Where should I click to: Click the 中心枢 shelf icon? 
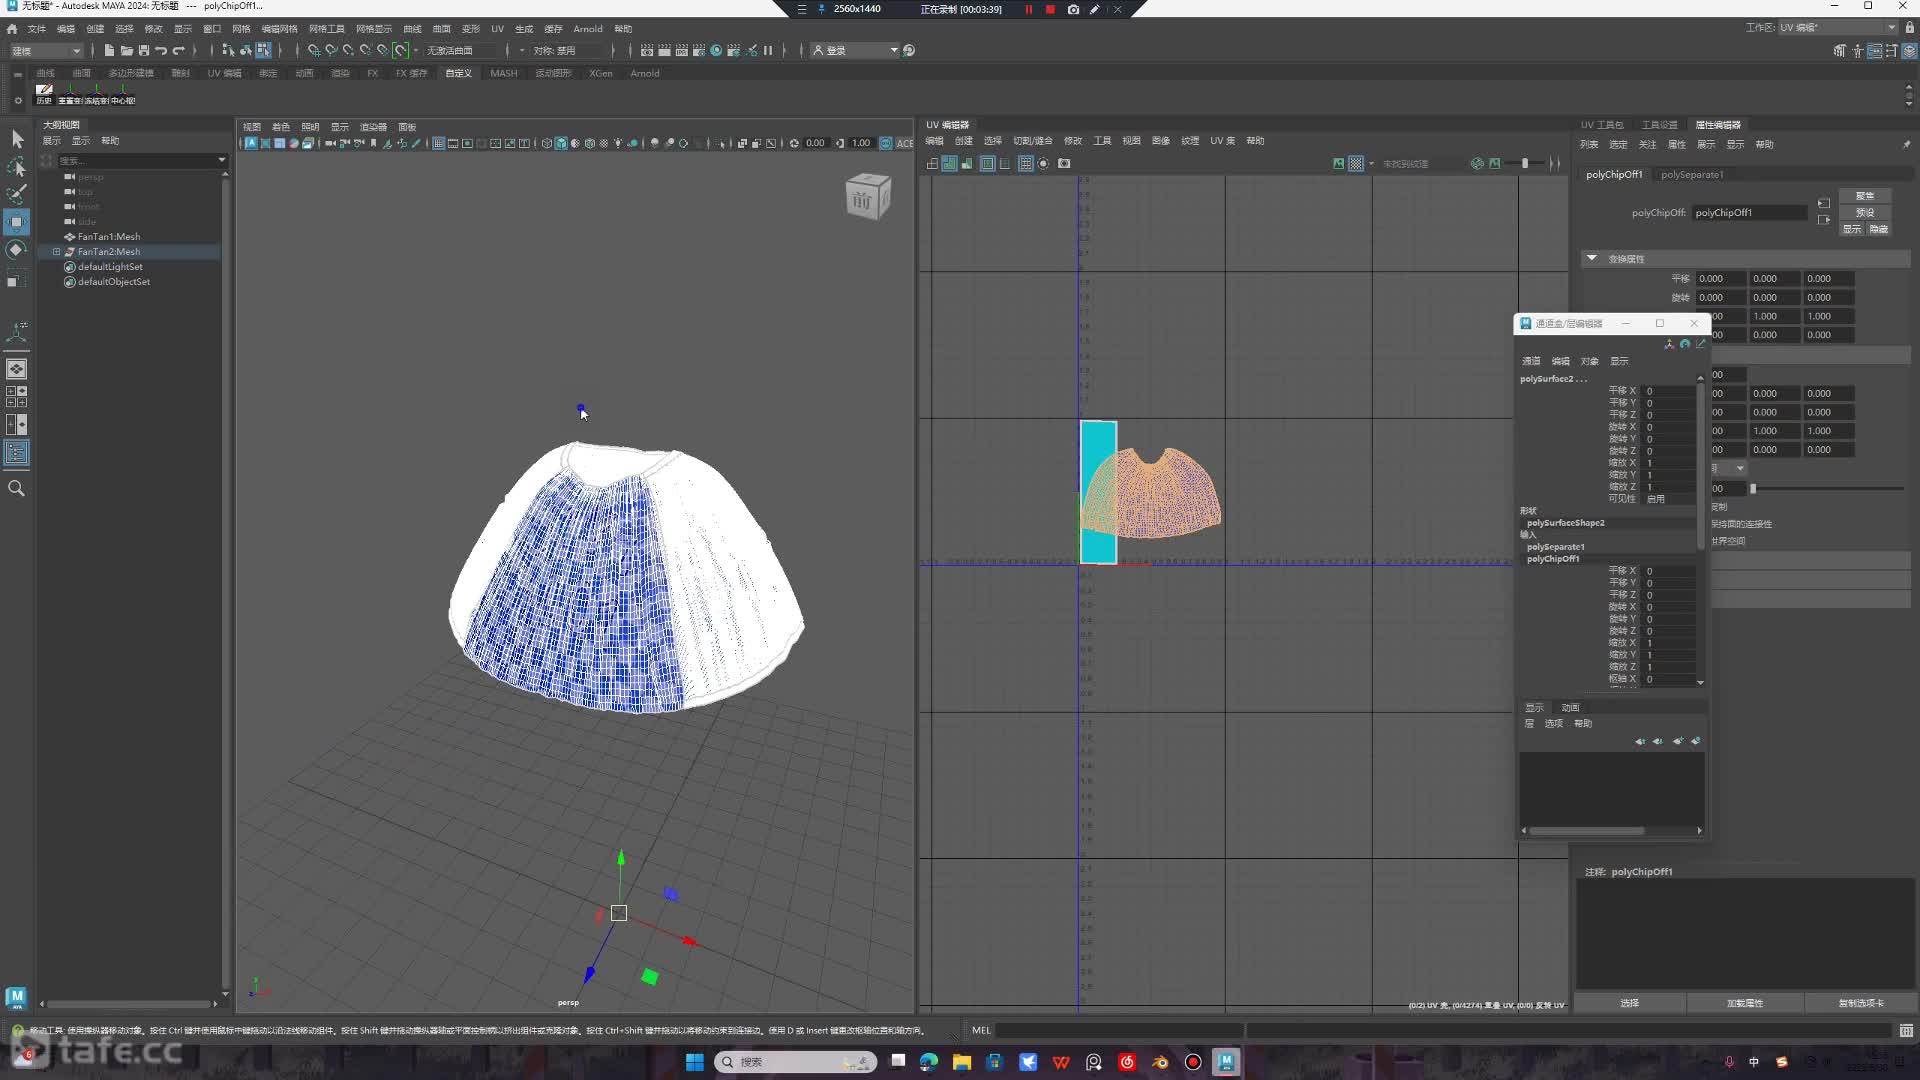(122, 94)
